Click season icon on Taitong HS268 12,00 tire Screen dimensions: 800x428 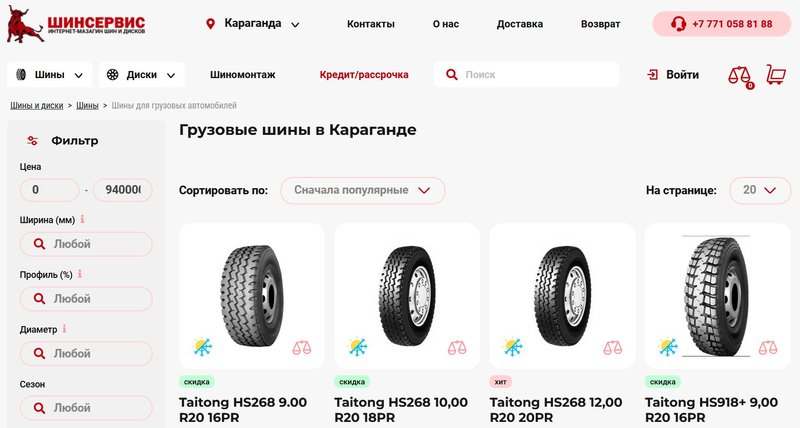(x=513, y=347)
